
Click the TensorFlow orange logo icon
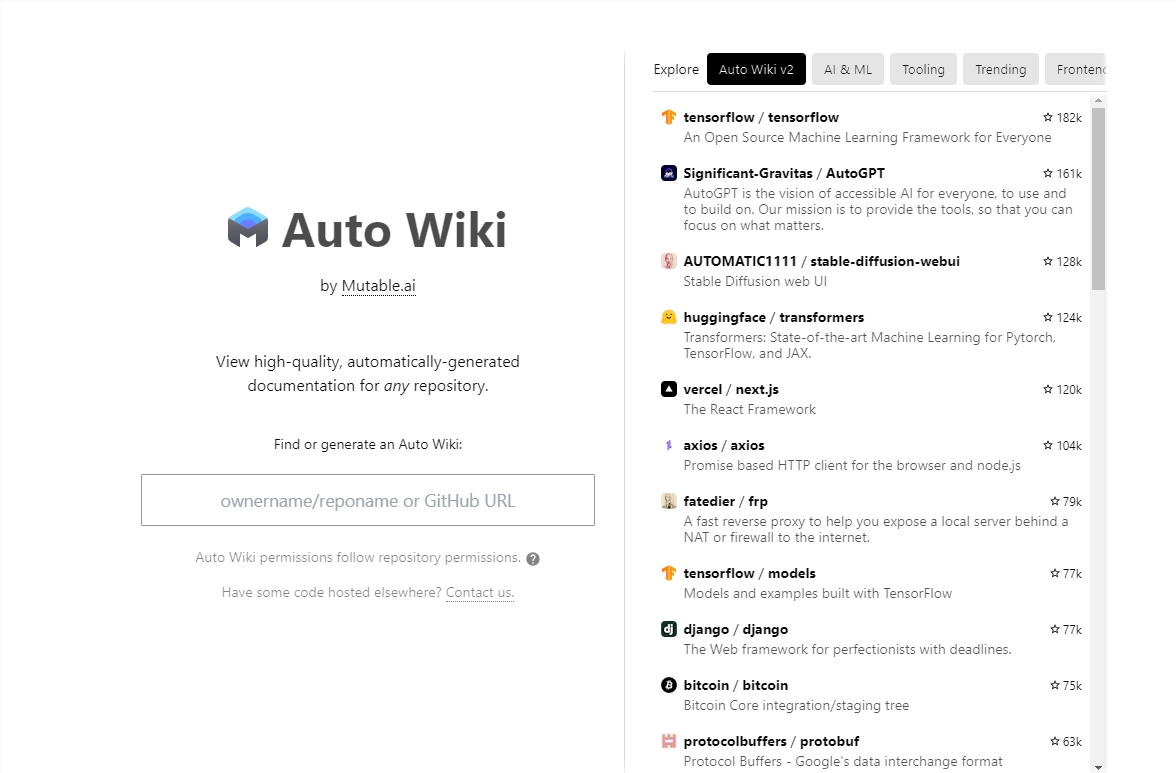tap(668, 117)
